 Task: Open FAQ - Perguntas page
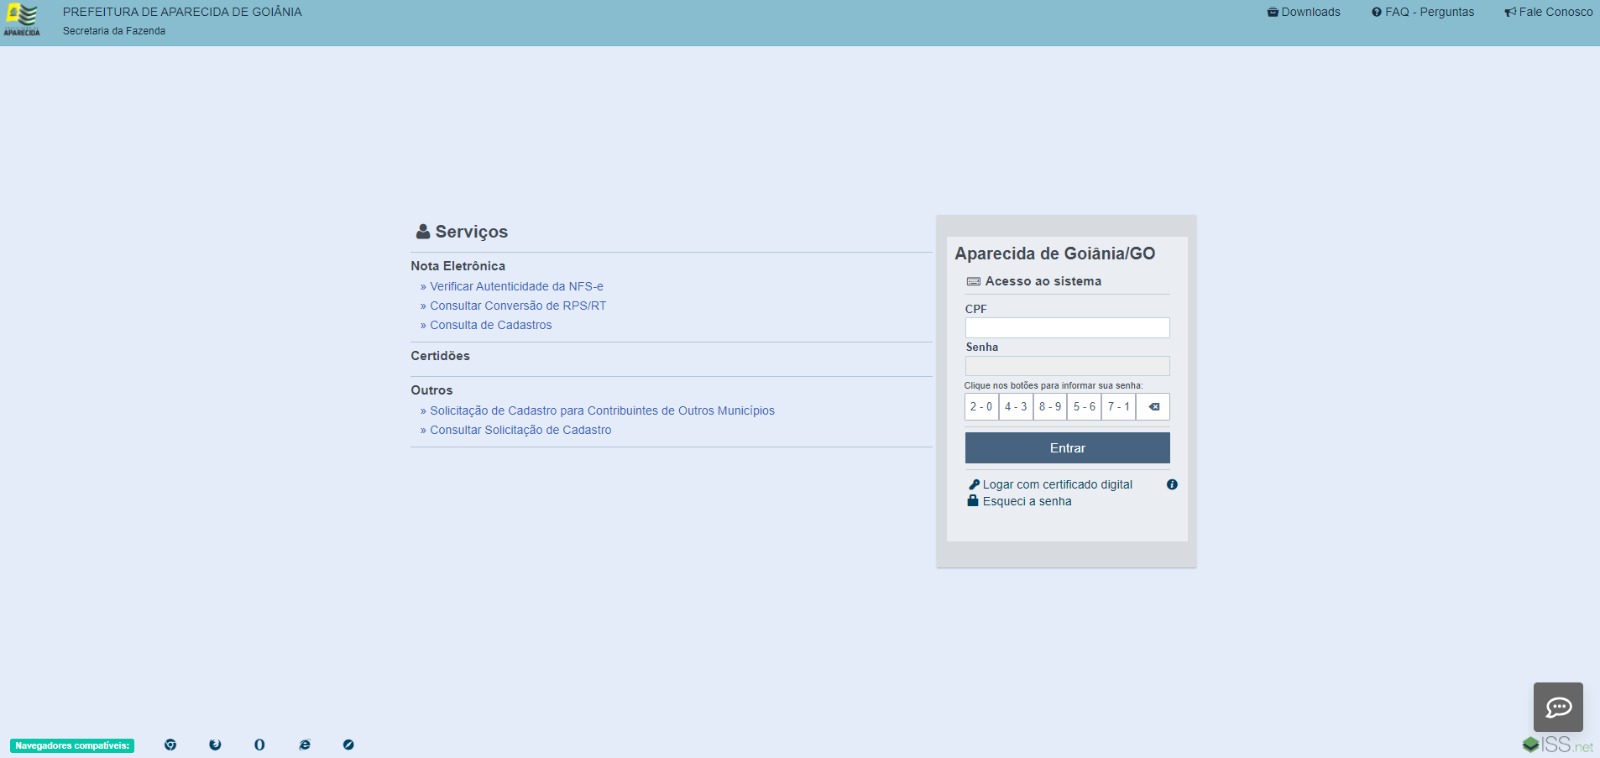(1422, 12)
